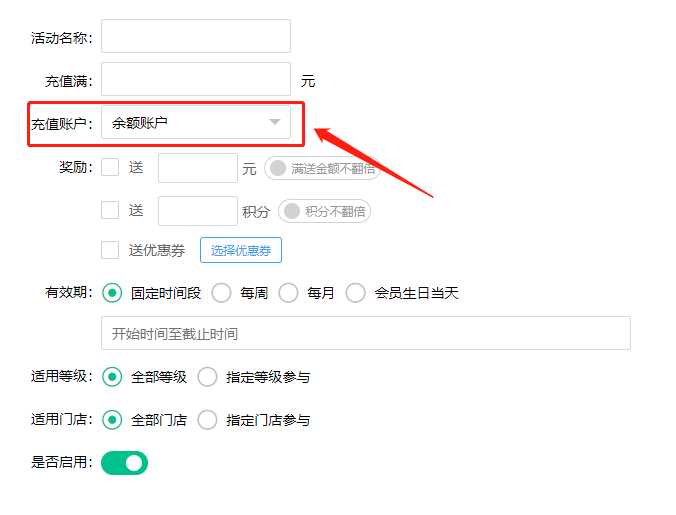Open the 充值账户 dropdown

click(190, 123)
